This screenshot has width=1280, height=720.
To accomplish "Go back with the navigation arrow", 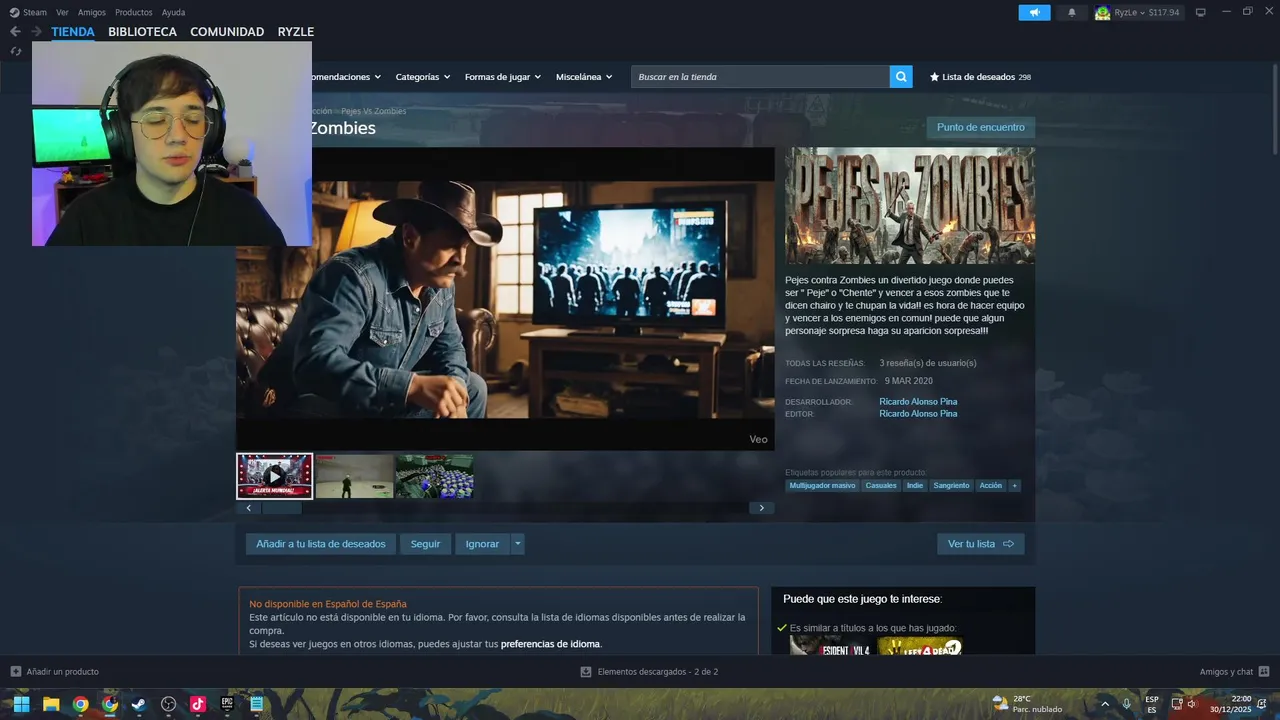I will pos(15,32).
